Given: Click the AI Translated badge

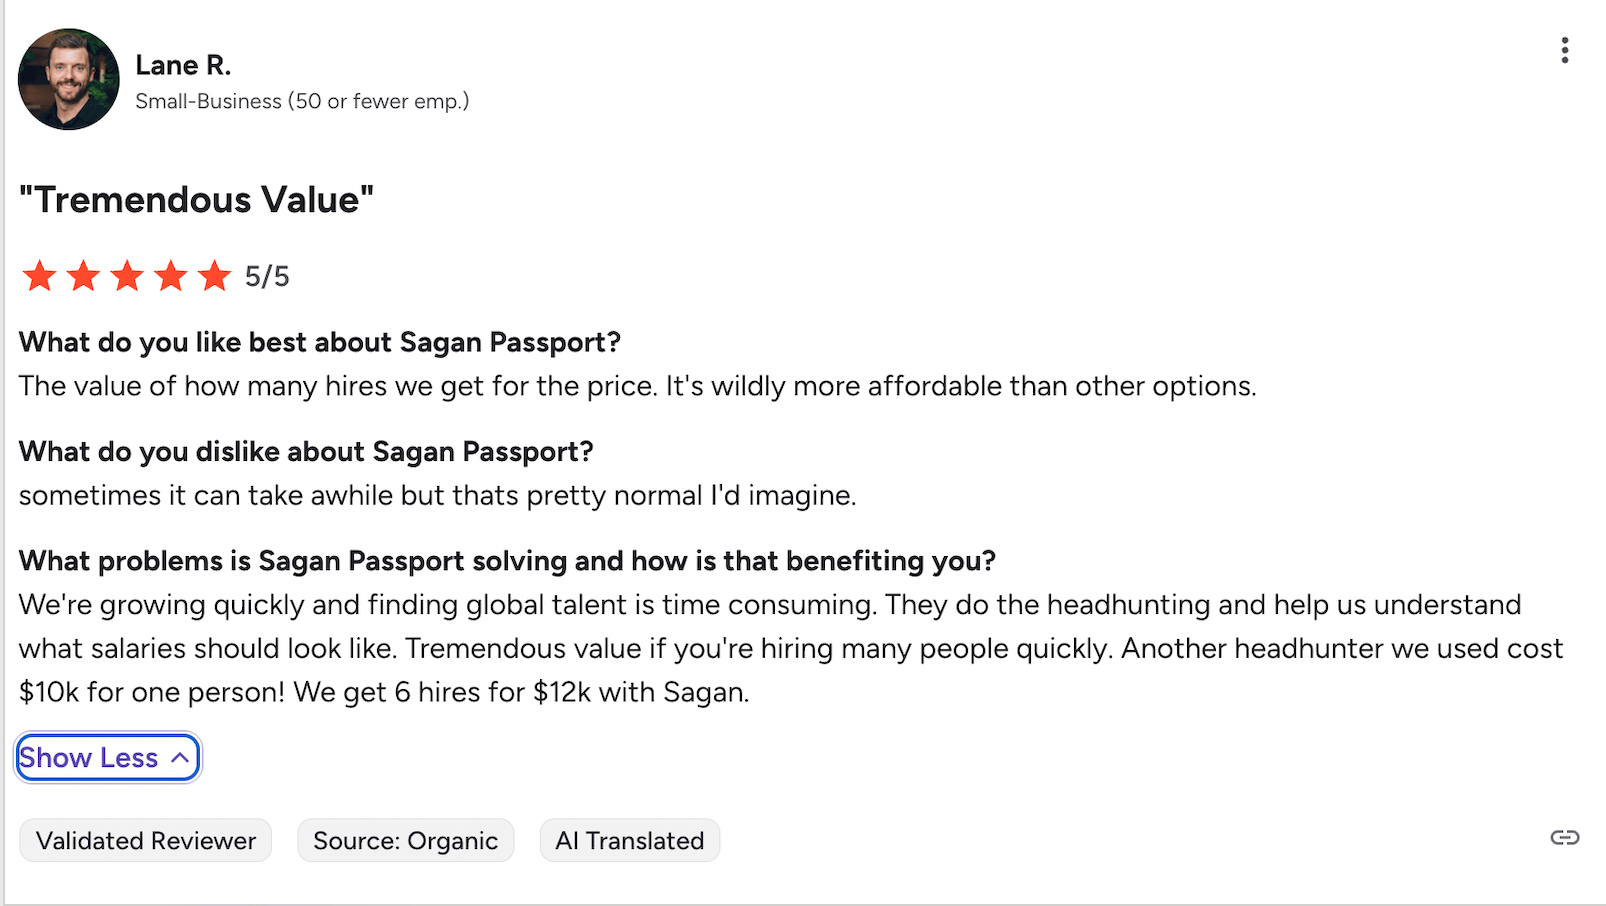Looking at the screenshot, I should pyautogui.click(x=630, y=840).
